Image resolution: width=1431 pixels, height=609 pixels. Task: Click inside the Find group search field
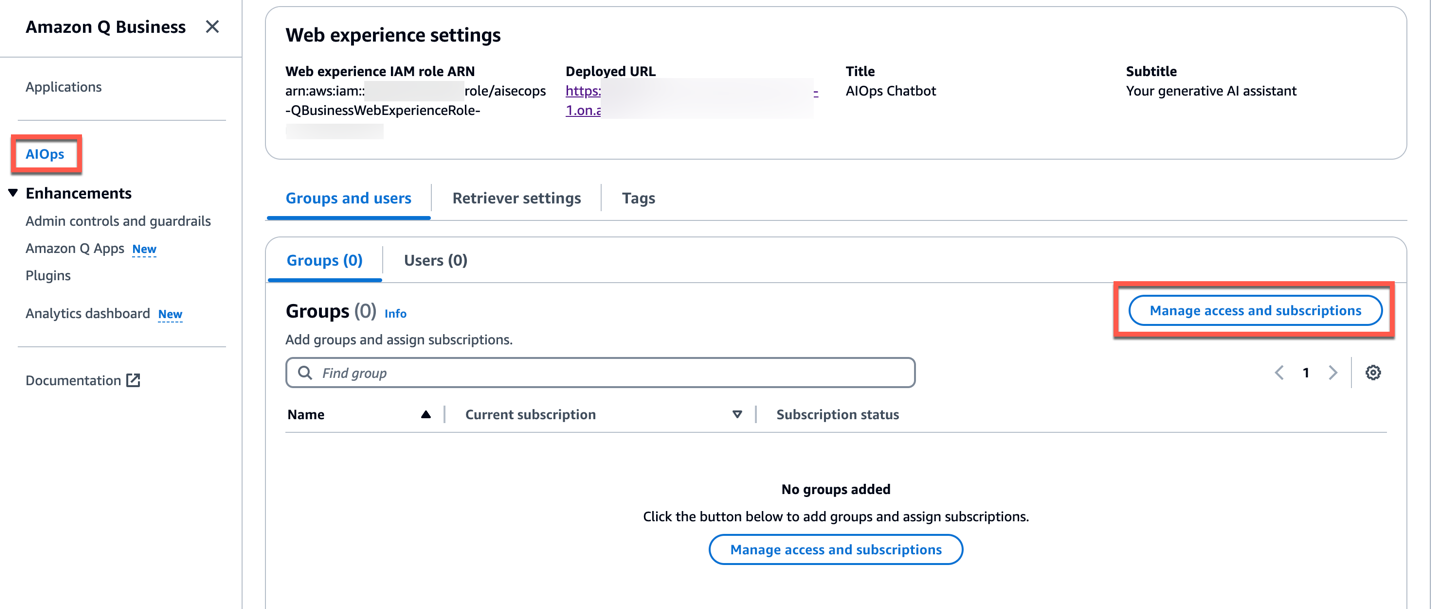pyautogui.click(x=600, y=372)
